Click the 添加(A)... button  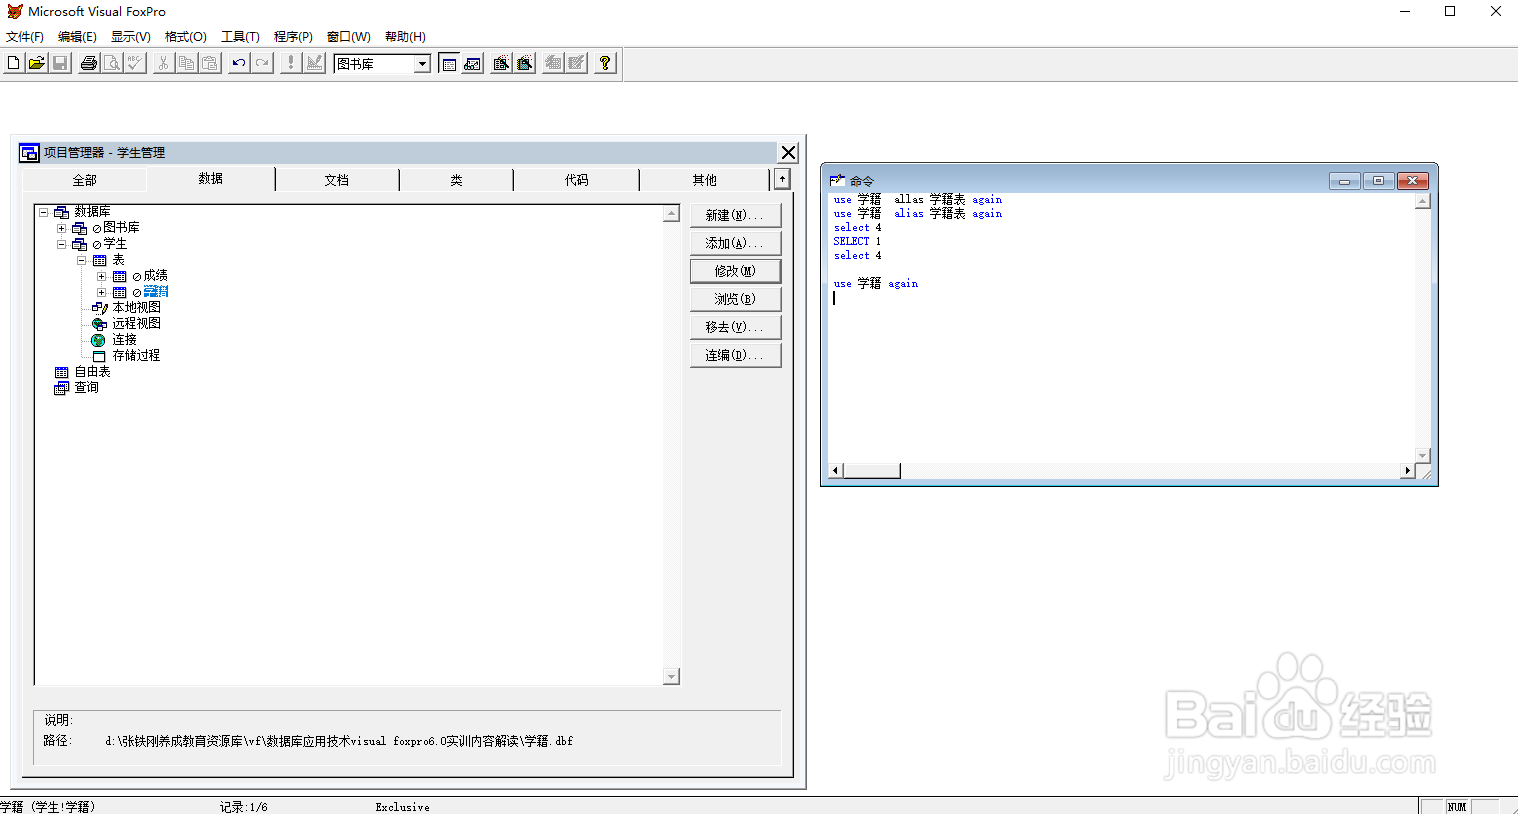(x=735, y=243)
